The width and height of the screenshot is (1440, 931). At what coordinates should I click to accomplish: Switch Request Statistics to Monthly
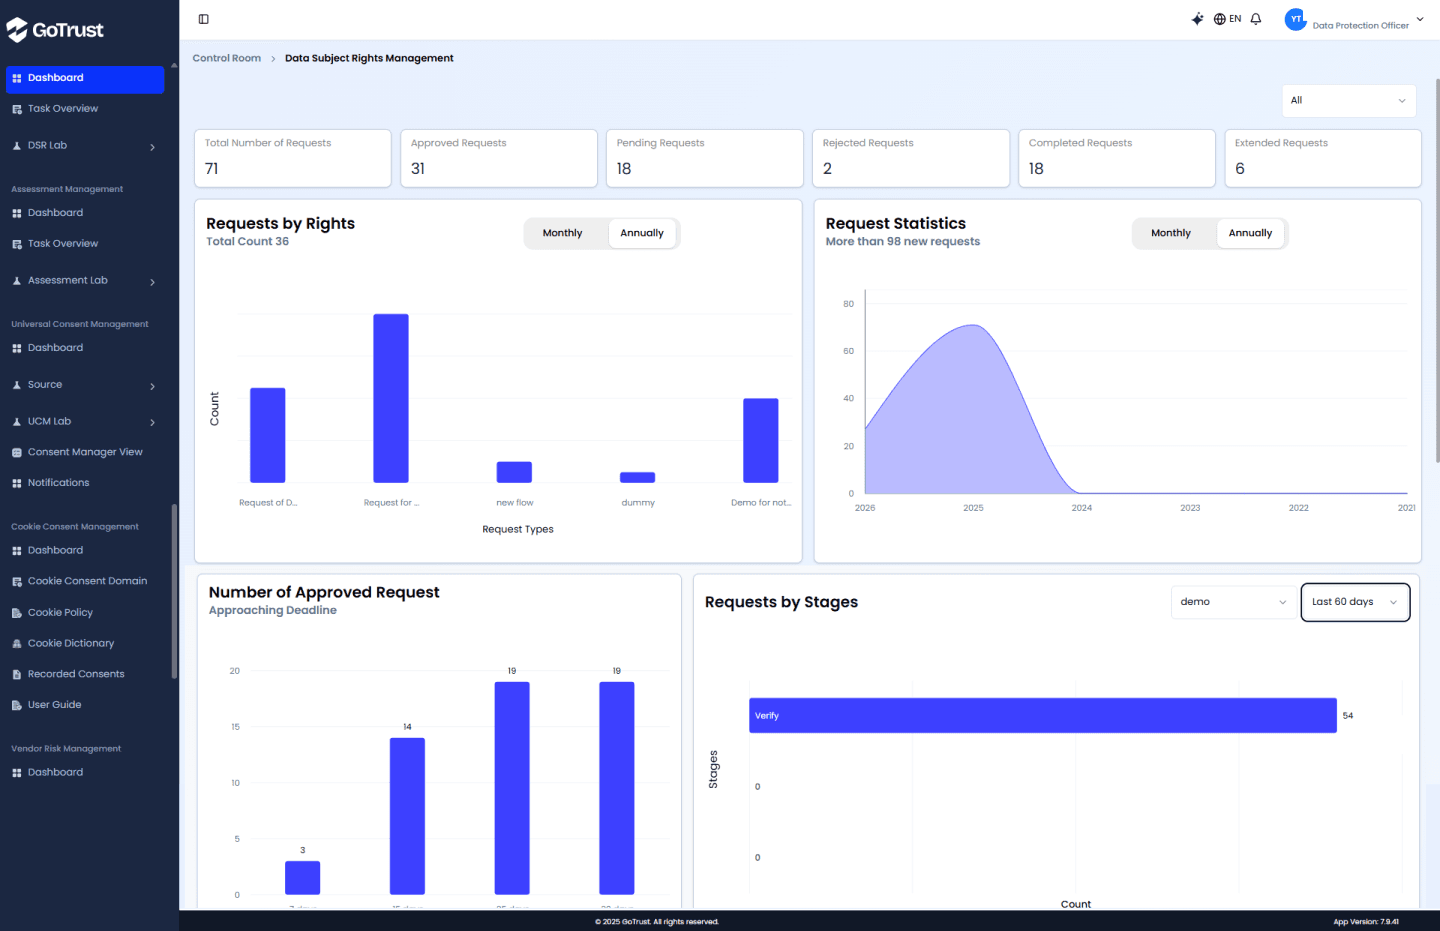1170,233
